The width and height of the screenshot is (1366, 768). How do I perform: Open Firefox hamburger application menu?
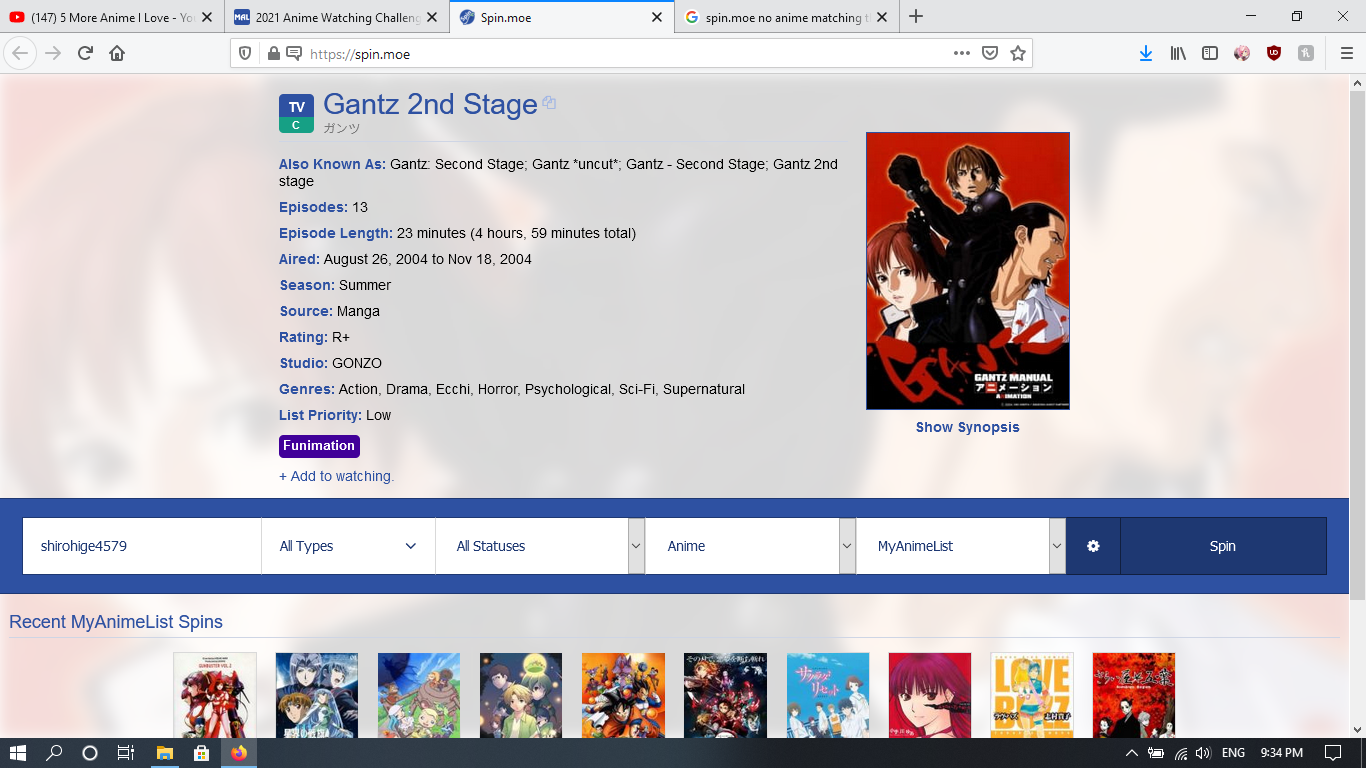click(x=1346, y=54)
